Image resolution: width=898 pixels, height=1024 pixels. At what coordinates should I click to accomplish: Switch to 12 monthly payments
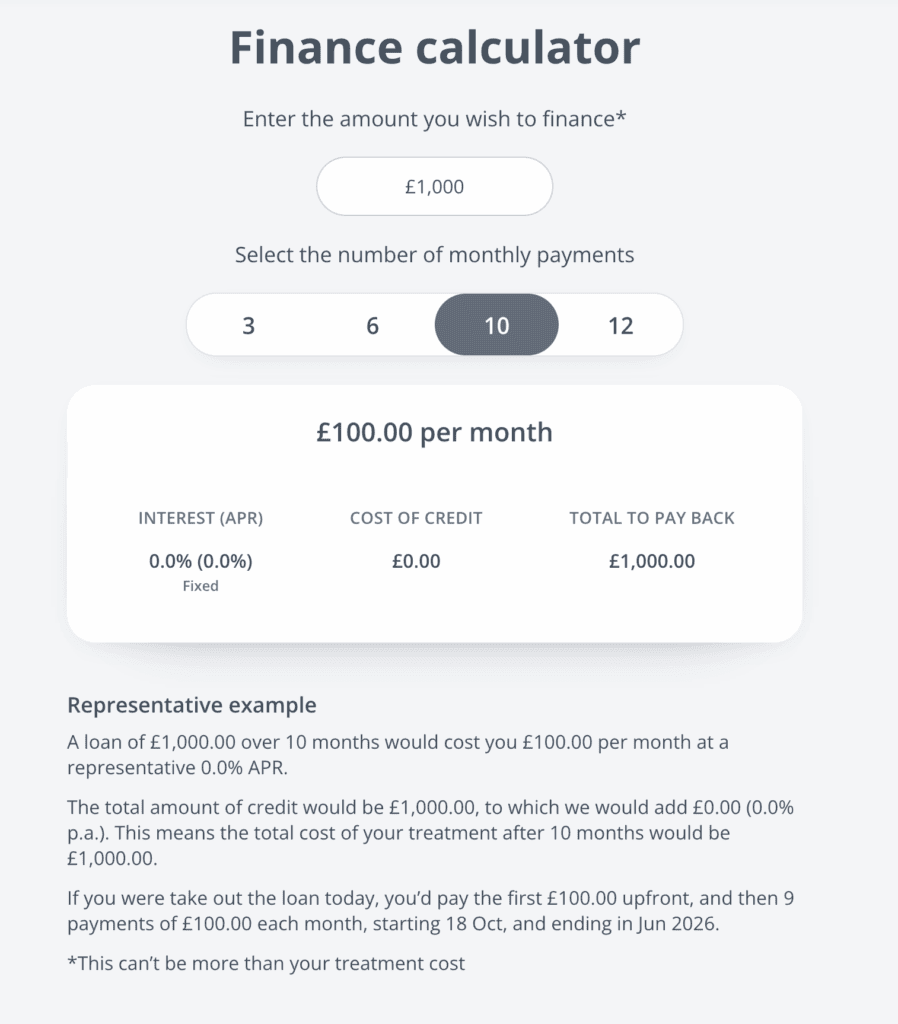click(620, 325)
